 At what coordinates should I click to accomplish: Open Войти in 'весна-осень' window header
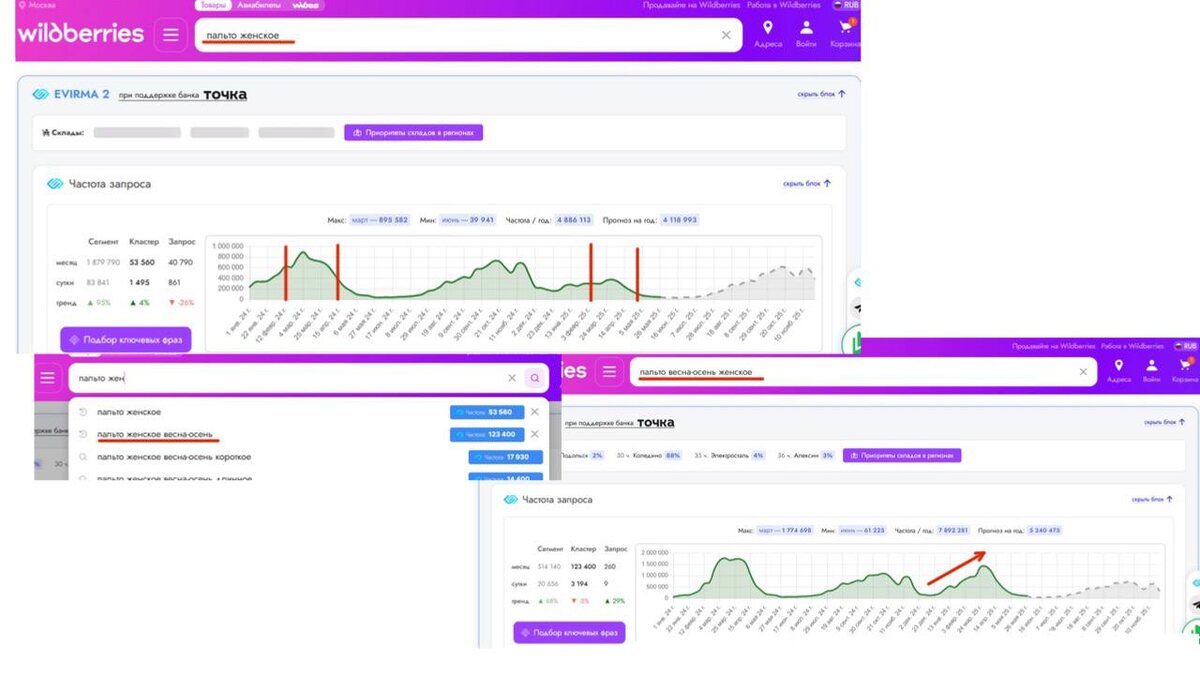[x=1152, y=371]
